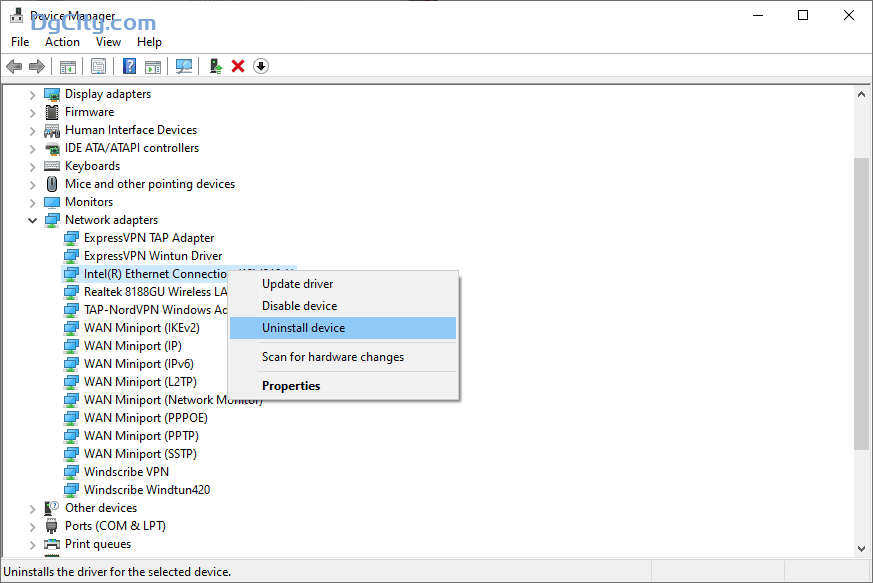Open the View menu
The height and width of the screenshot is (583, 873).
[x=108, y=42]
